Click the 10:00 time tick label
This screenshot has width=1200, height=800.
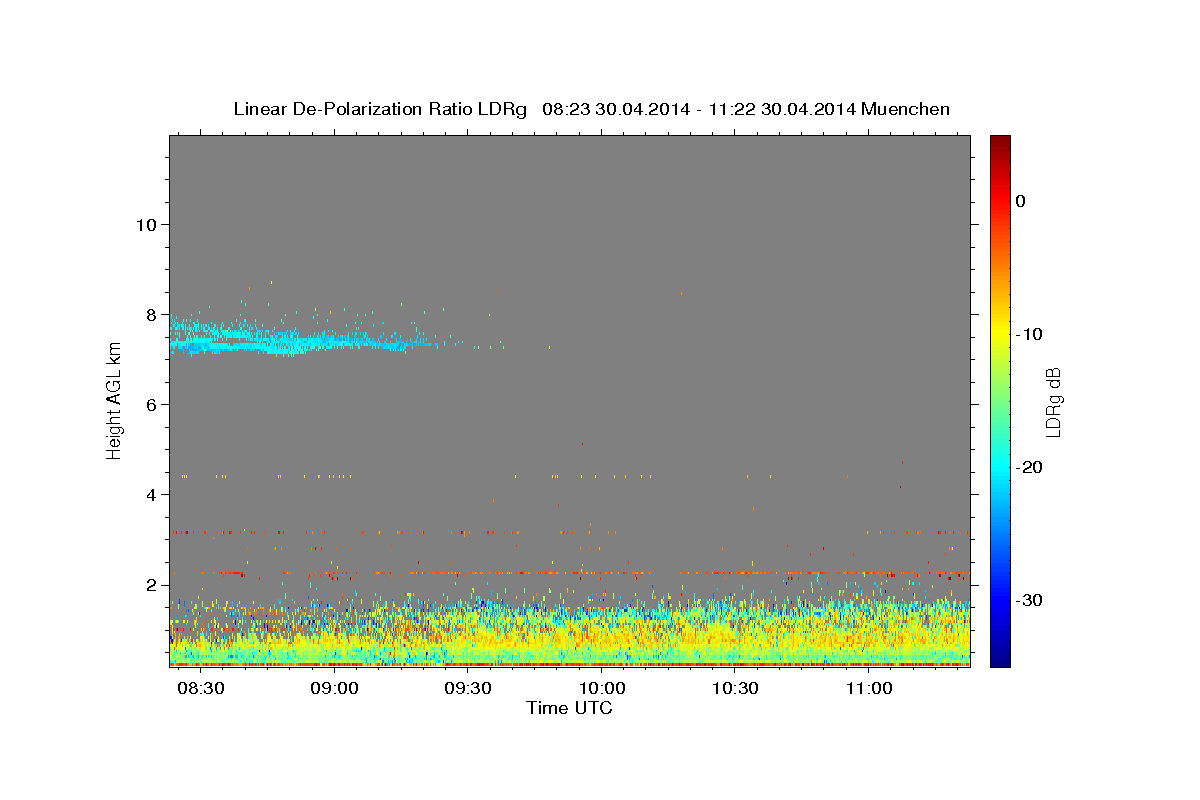pos(602,689)
